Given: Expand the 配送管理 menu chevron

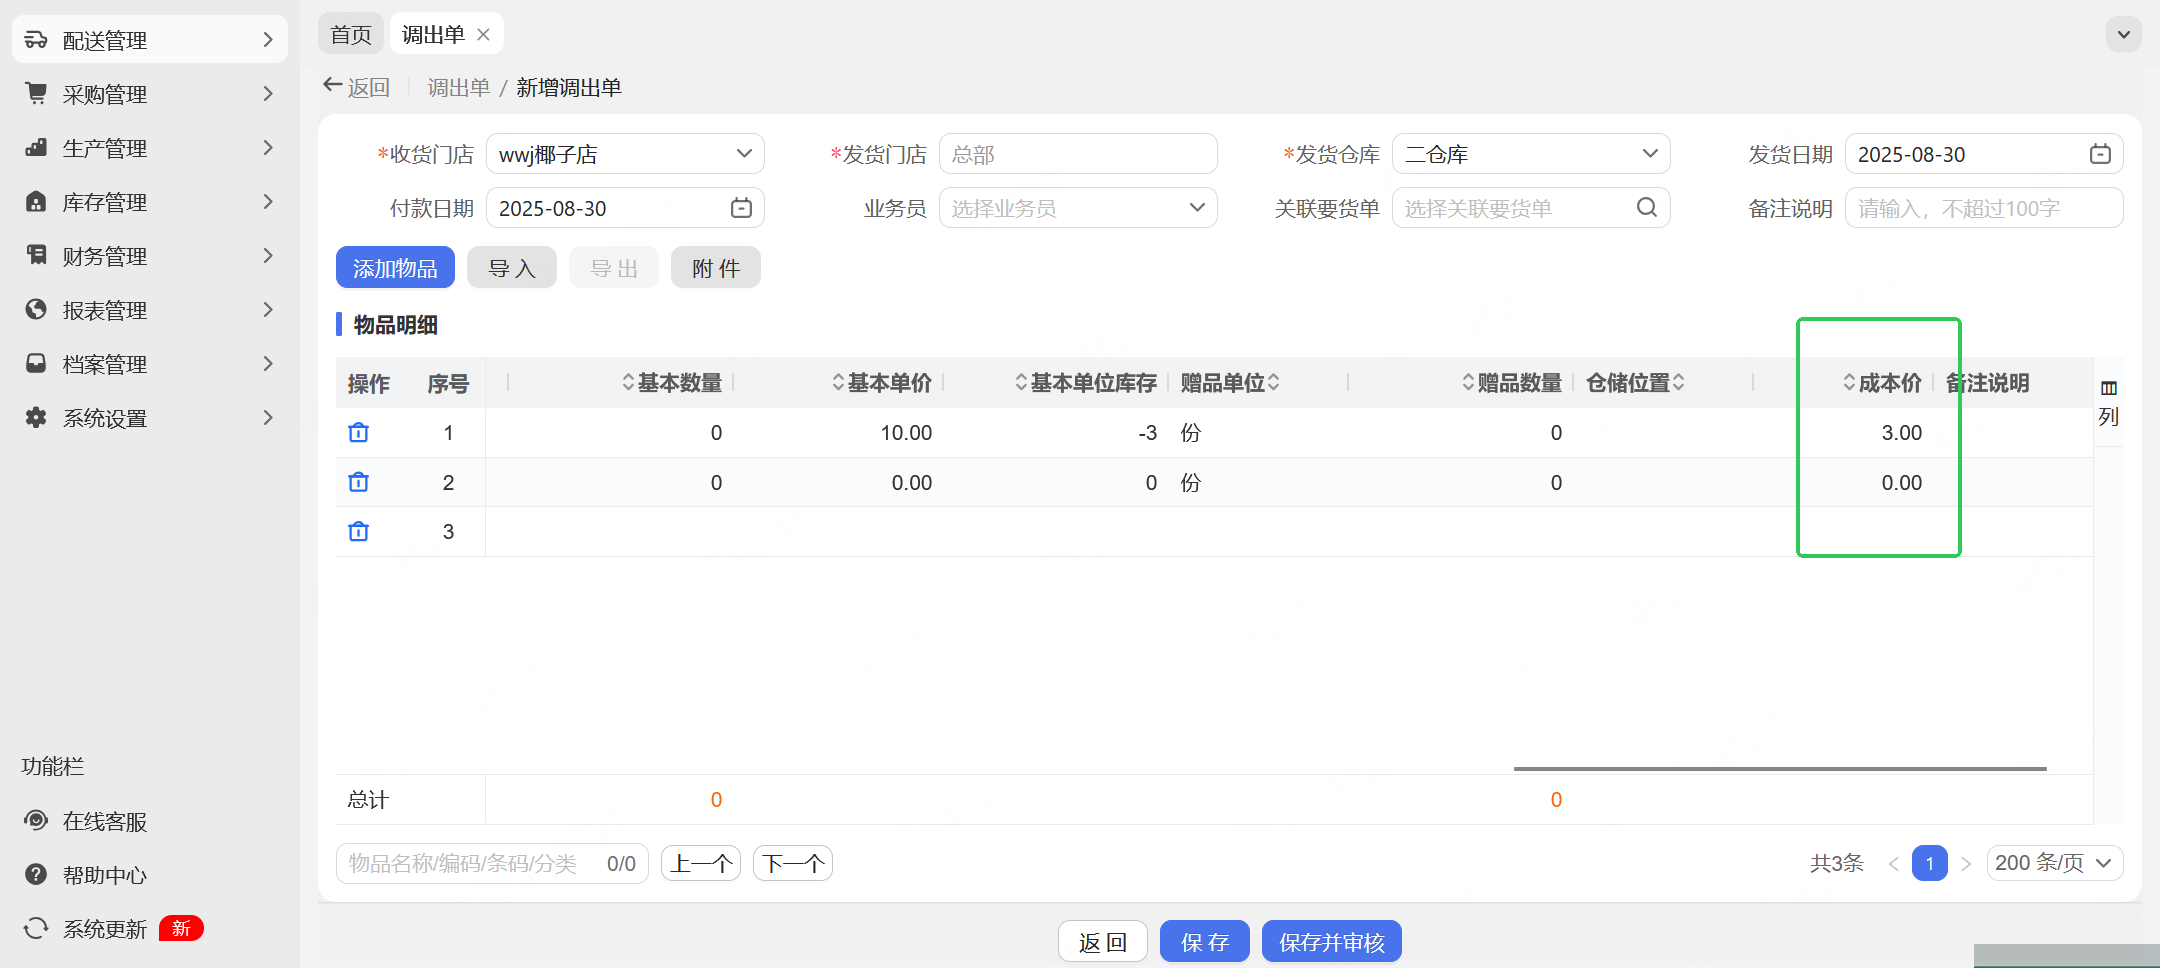Looking at the screenshot, I should click(267, 40).
